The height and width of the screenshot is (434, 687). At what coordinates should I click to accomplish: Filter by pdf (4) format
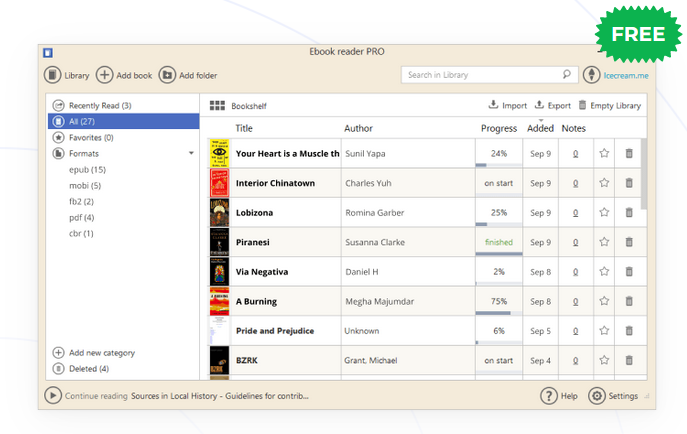point(81,218)
